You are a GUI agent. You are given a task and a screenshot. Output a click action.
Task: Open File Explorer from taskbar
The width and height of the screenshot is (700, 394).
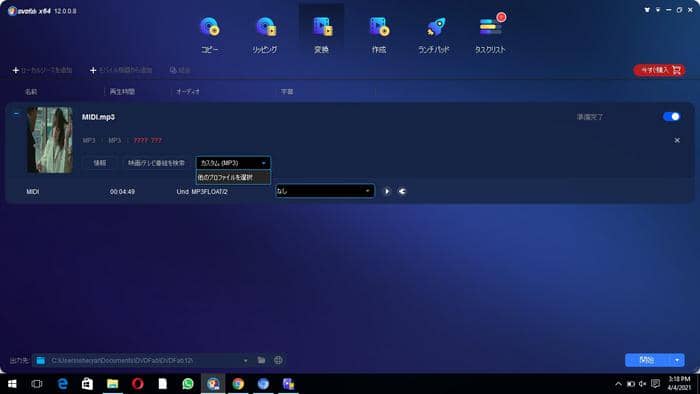pyautogui.click(x=112, y=384)
